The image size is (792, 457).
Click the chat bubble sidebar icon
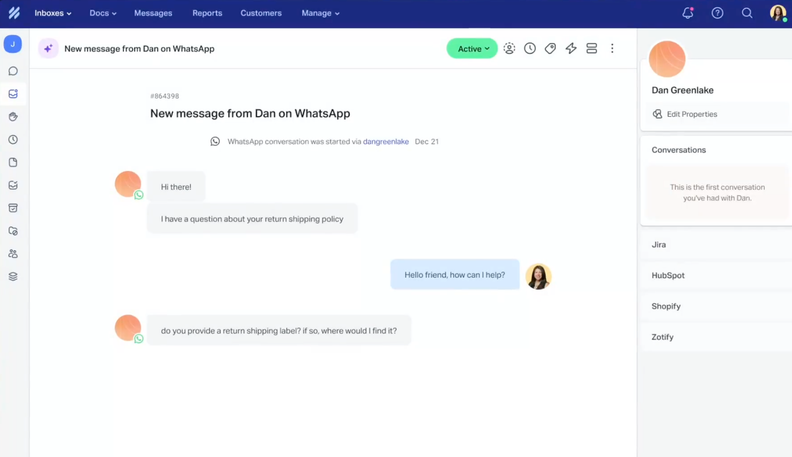(x=13, y=71)
